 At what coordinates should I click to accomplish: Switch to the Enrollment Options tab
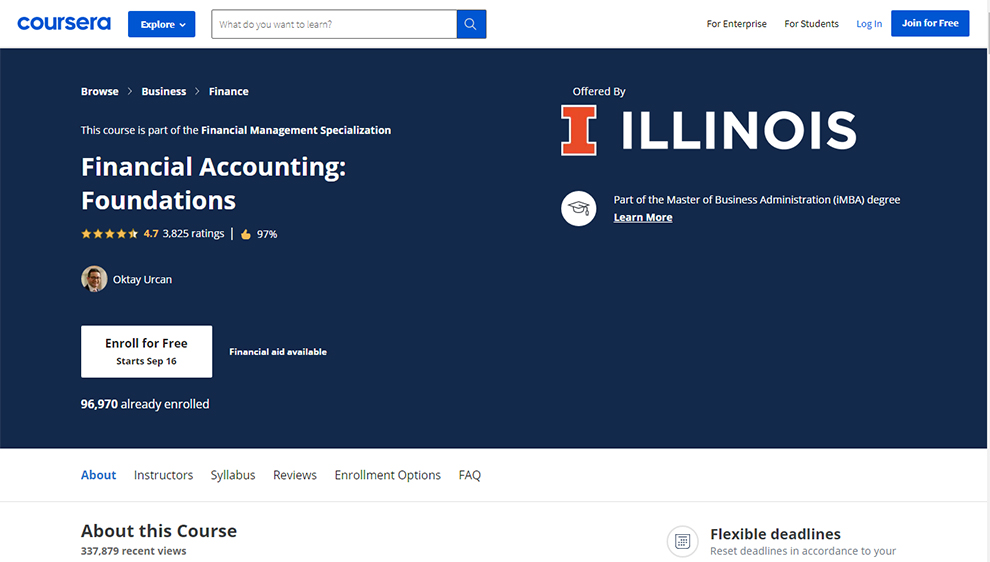[x=388, y=475]
